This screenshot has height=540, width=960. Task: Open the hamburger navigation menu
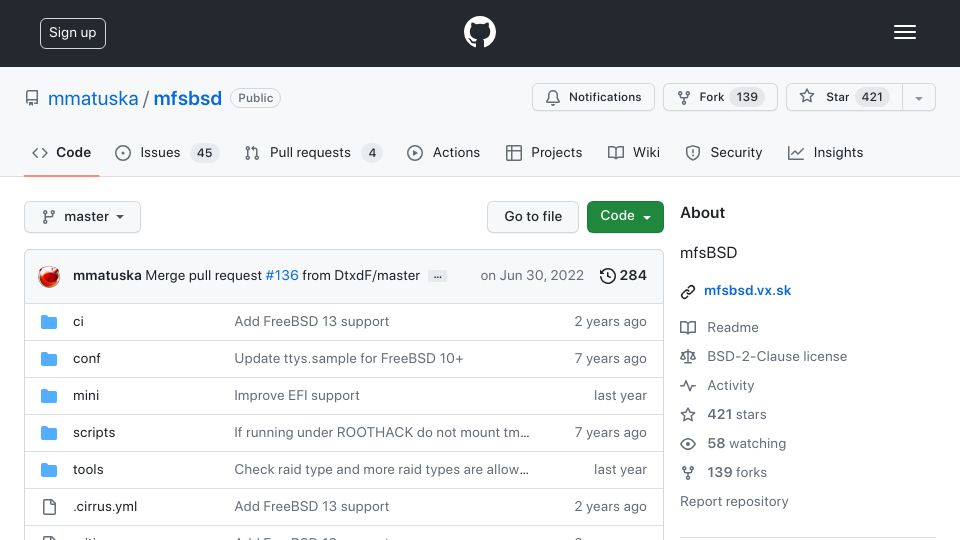click(904, 32)
